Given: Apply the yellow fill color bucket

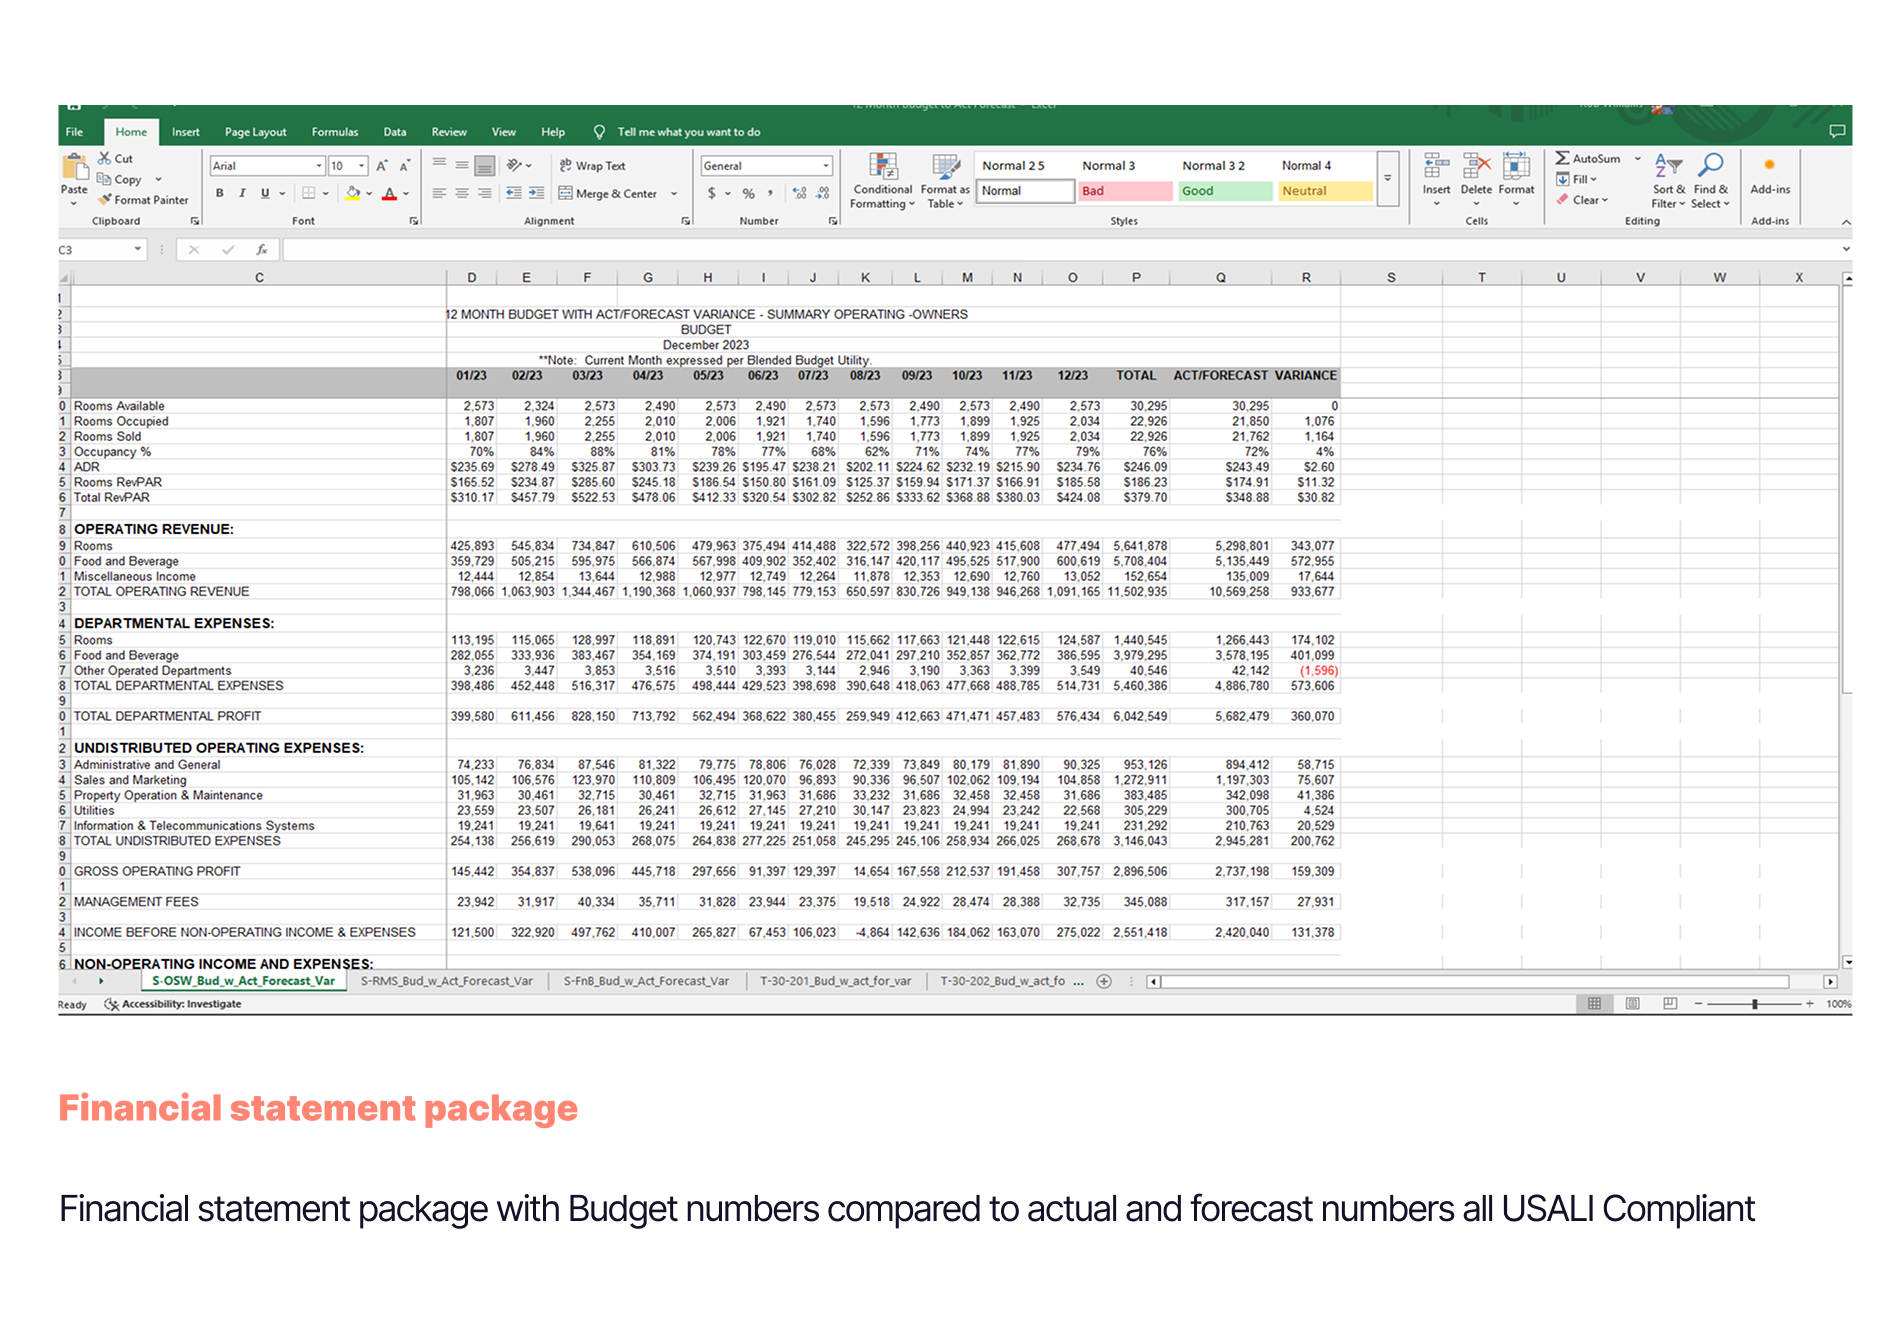Looking at the screenshot, I should 352,193.
